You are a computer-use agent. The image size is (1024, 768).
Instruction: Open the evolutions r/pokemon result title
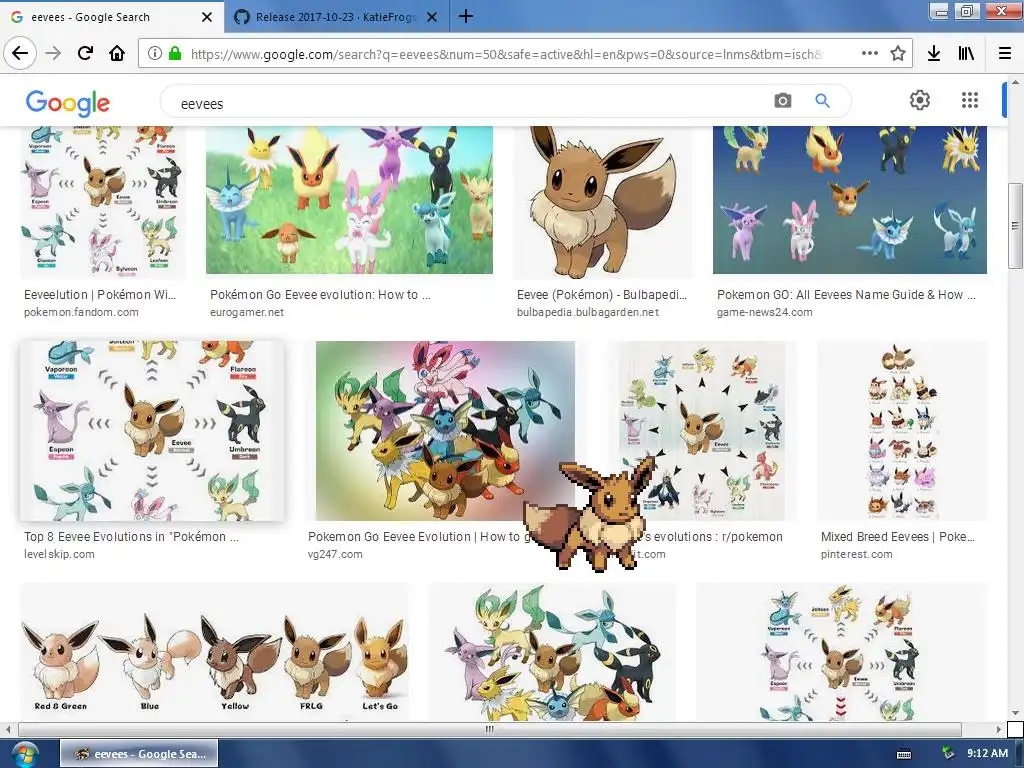(714, 537)
